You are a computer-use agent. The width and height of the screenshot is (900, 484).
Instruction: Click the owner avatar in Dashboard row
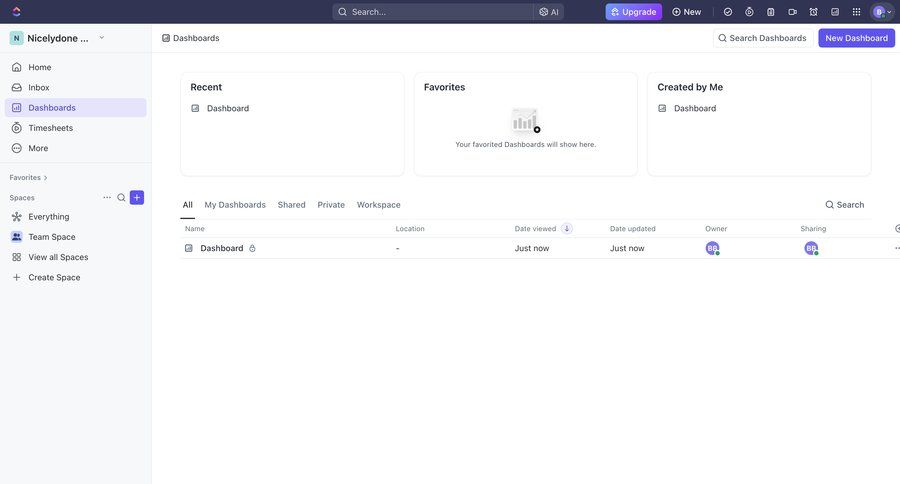[712, 248]
